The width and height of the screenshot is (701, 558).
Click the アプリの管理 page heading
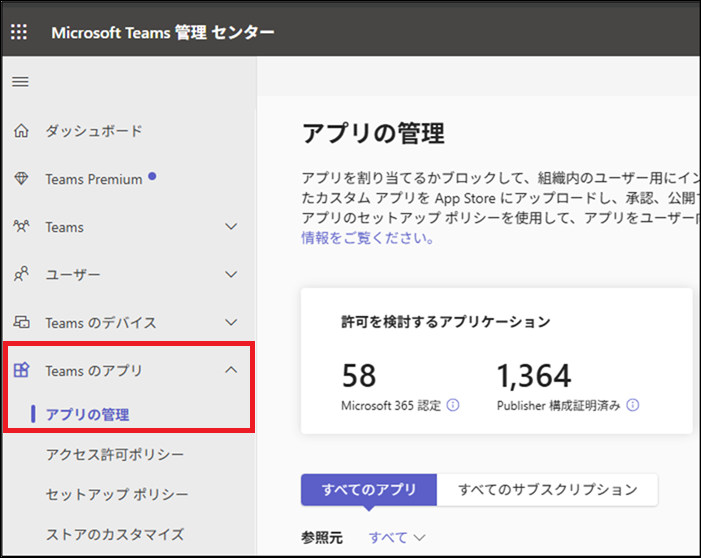(x=373, y=133)
